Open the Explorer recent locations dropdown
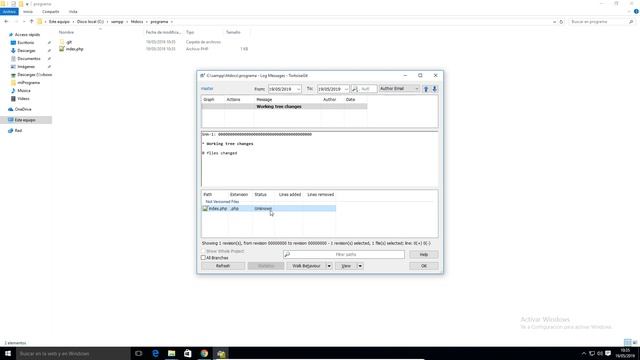Screen dimensions: 640x360 24,22
